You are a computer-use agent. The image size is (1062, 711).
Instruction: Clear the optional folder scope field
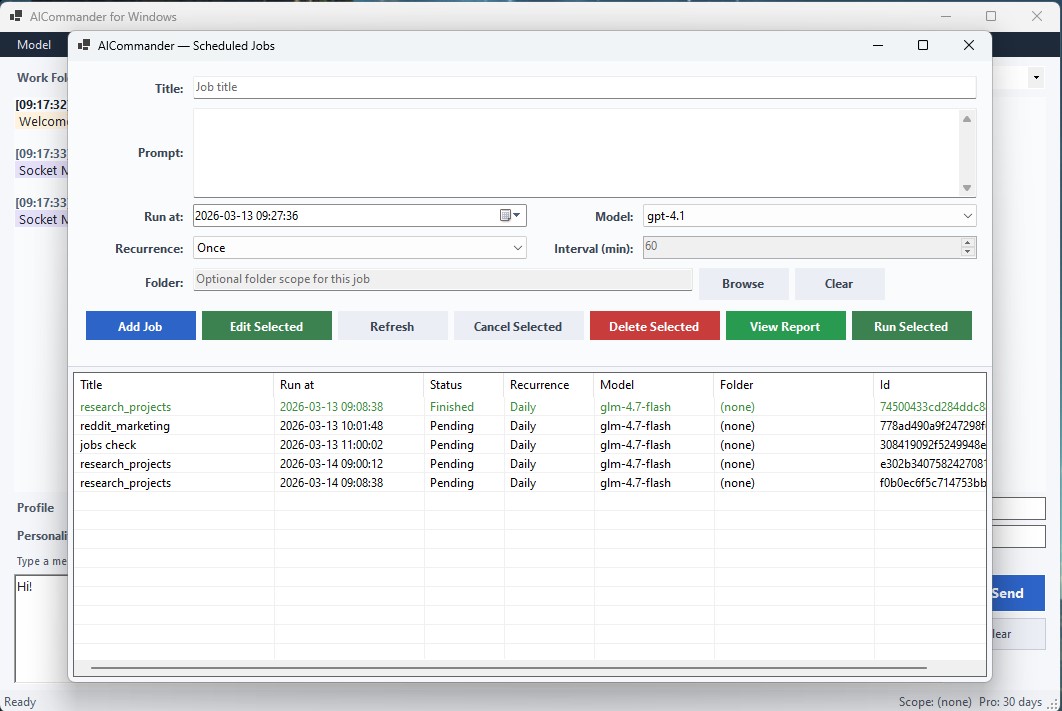839,283
